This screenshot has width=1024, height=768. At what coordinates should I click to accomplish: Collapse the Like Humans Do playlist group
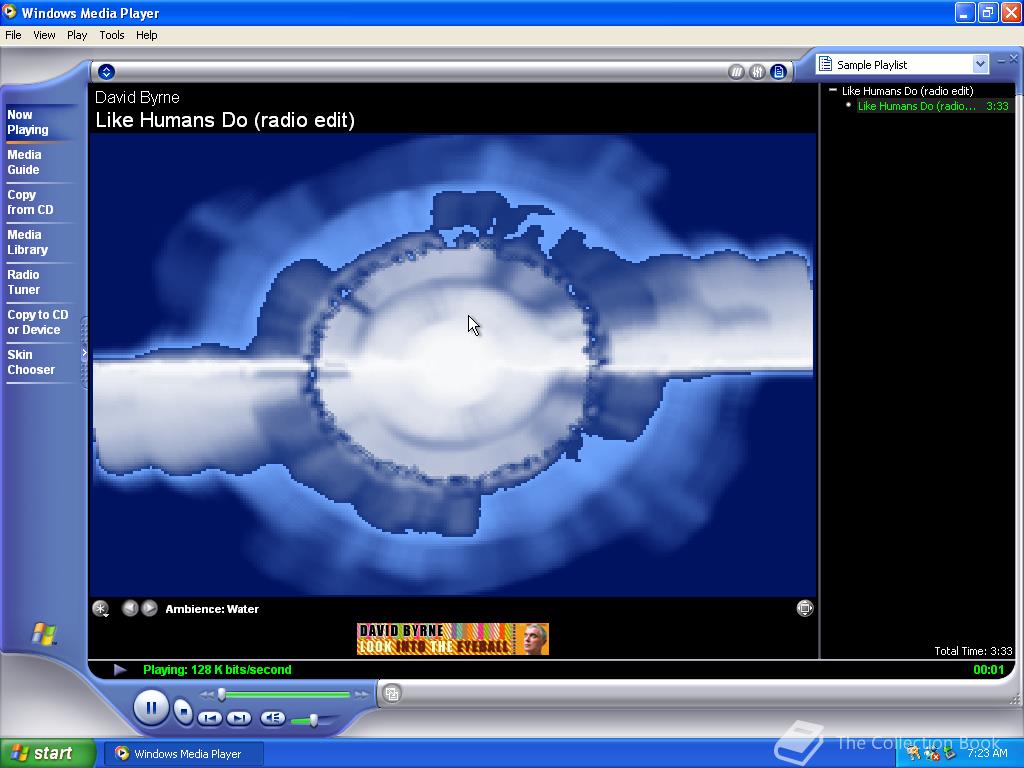click(x=833, y=90)
